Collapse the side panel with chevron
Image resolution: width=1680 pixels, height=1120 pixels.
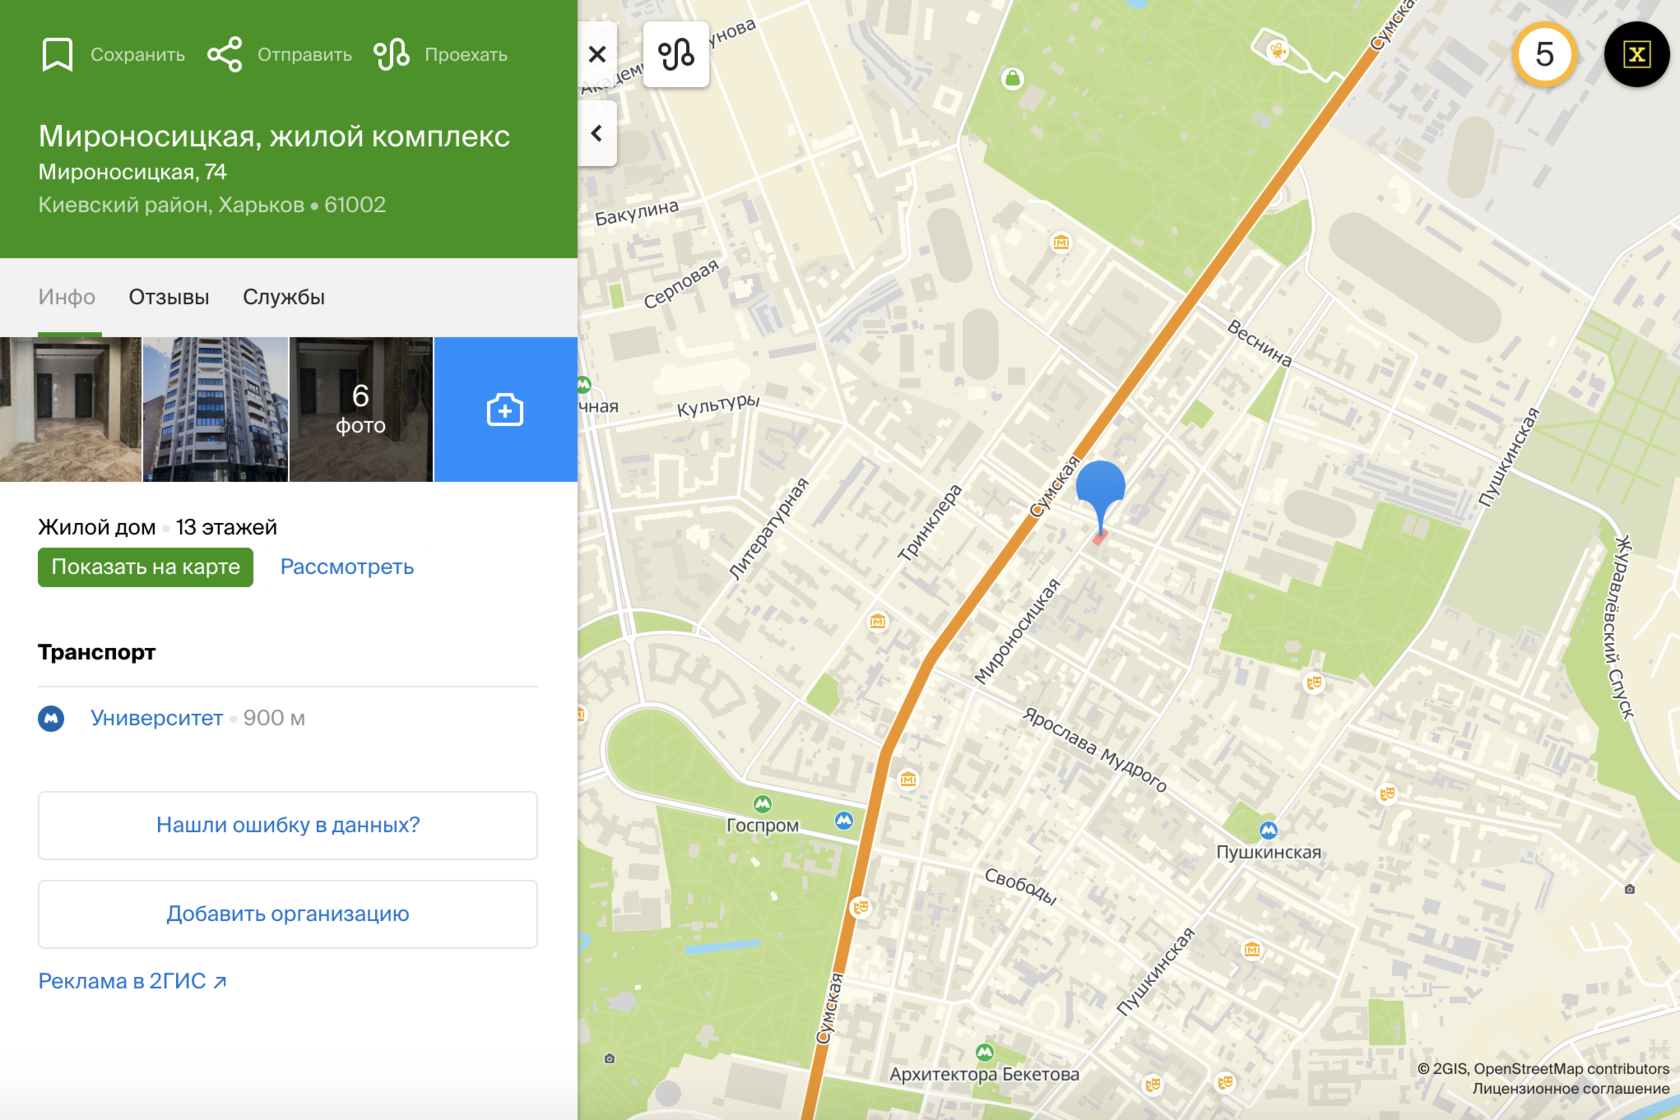[597, 133]
